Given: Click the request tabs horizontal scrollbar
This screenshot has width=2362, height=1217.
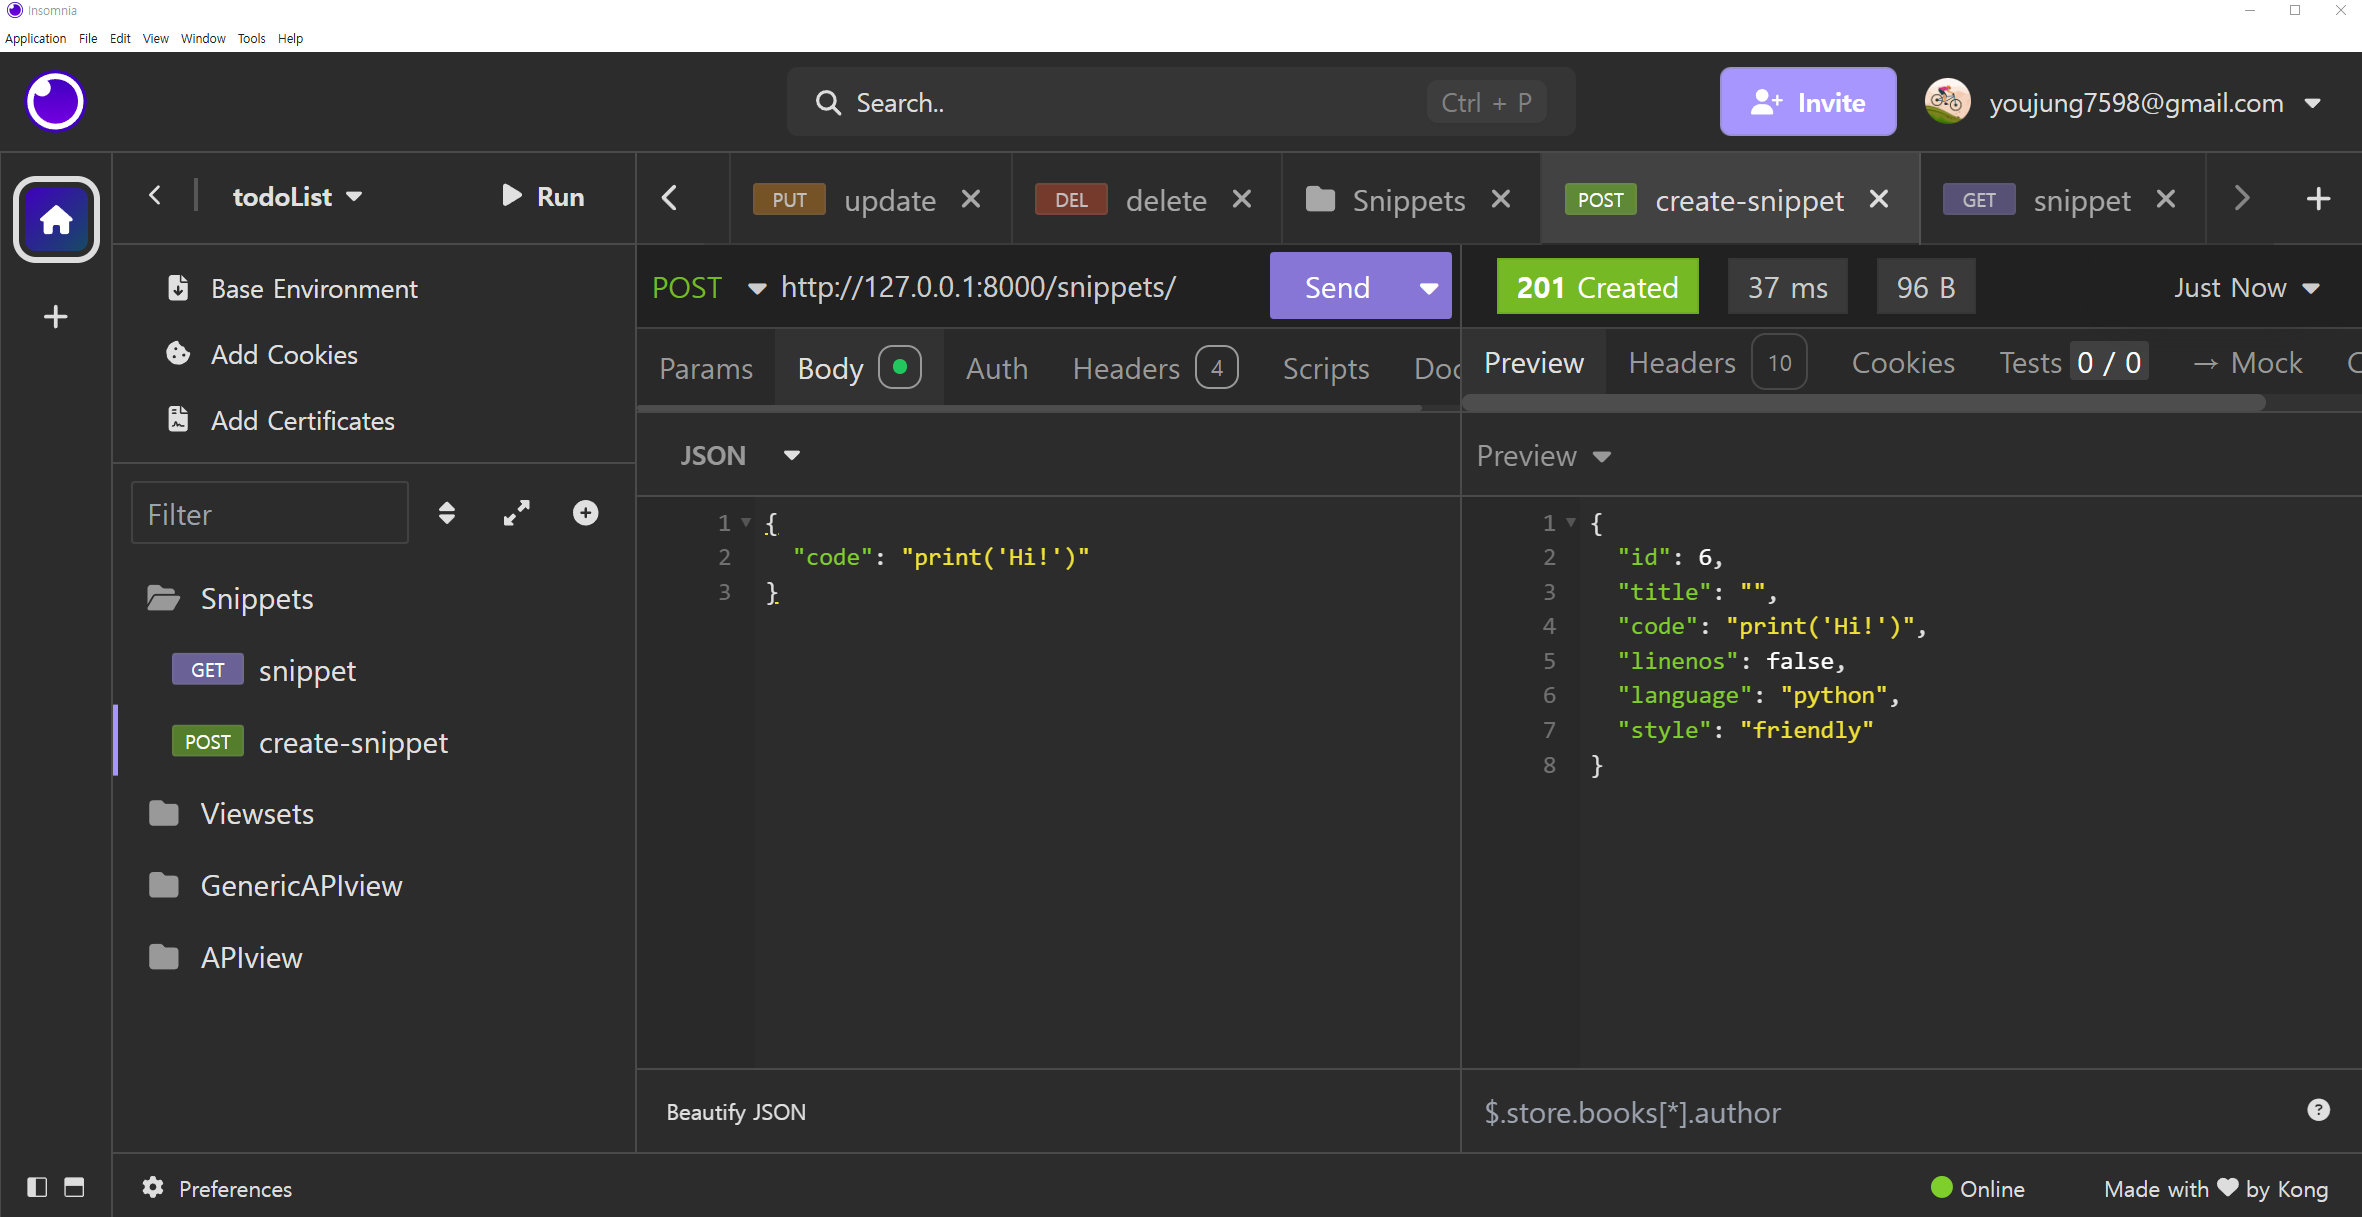Looking at the screenshot, I should tap(1030, 408).
